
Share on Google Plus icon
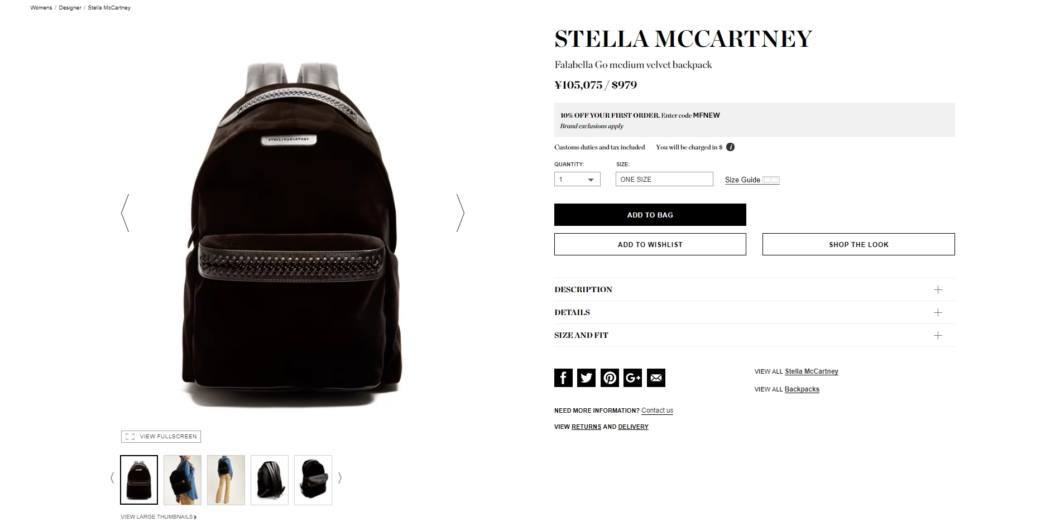[633, 378]
